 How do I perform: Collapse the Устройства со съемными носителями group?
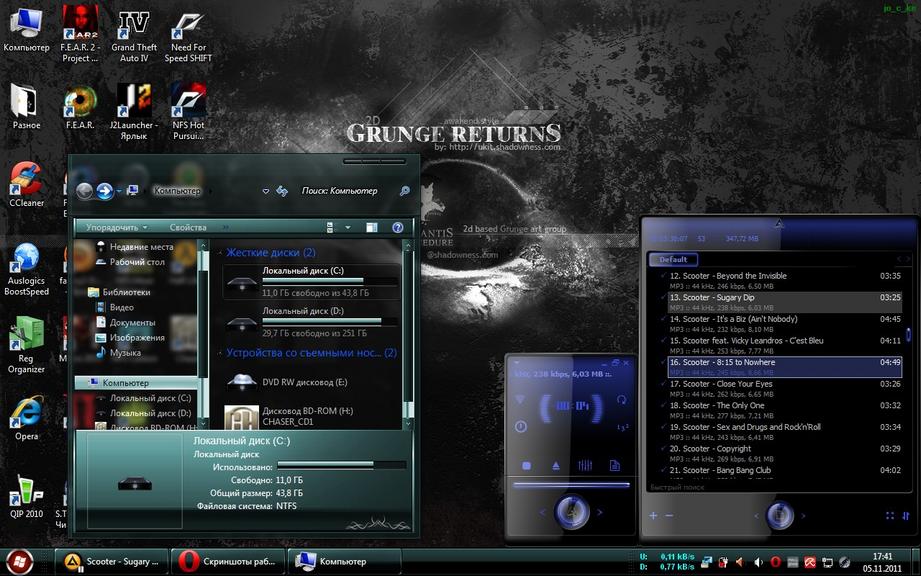(x=220, y=353)
